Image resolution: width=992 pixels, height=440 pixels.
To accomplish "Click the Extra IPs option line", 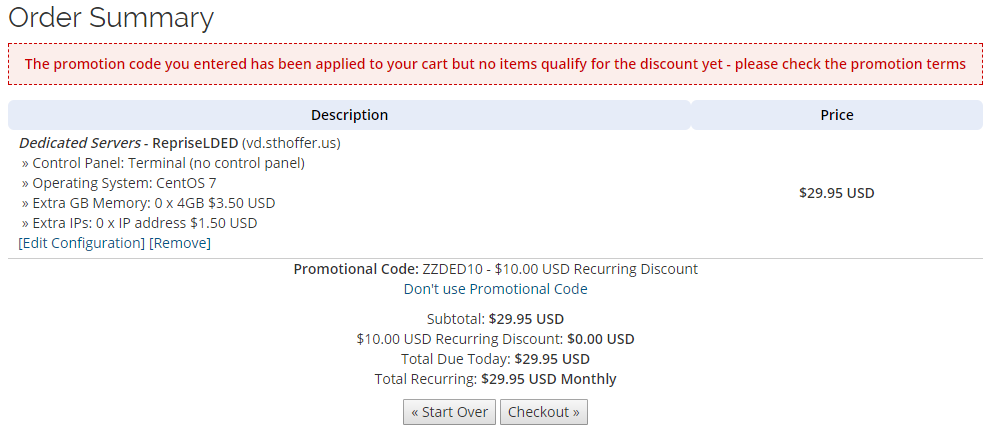I will tap(139, 223).
